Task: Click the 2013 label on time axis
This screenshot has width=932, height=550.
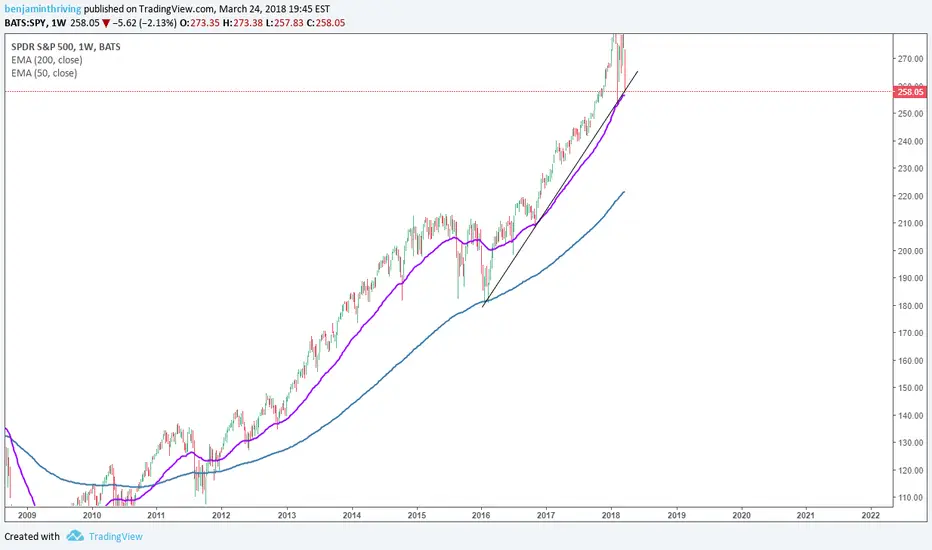Action: [286, 516]
